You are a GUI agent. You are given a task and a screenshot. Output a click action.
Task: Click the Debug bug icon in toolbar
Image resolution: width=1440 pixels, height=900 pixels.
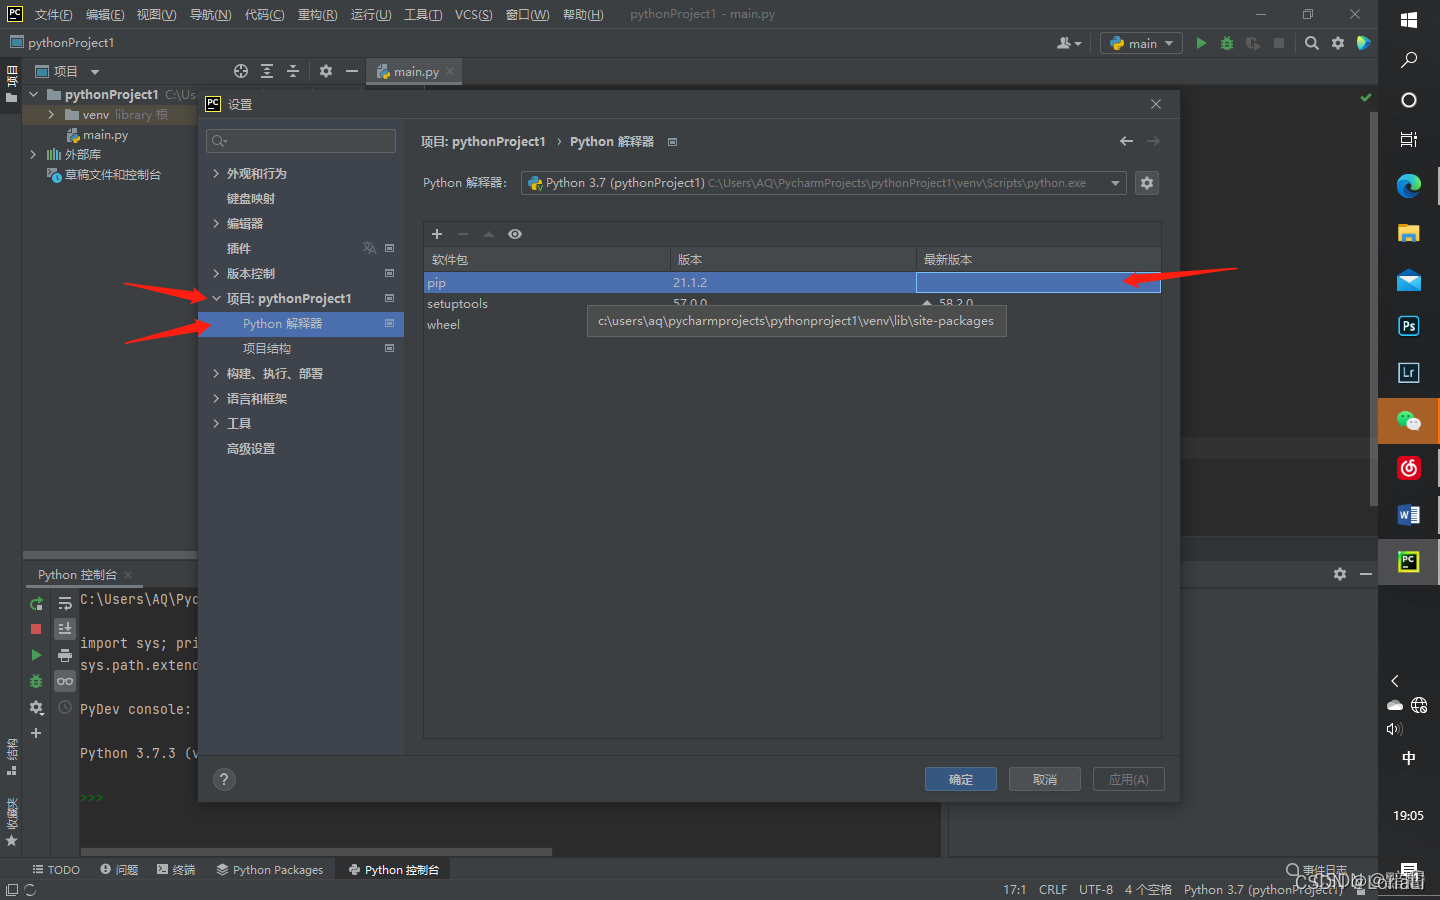1227,43
